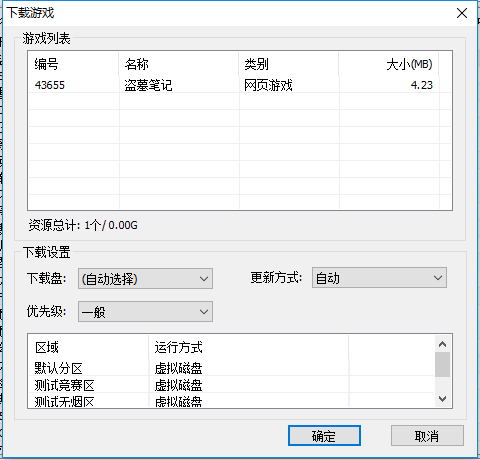The width and height of the screenshot is (480, 460).
Task: Select the 测试竞赛区 region row
Action: (x=231, y=385)
